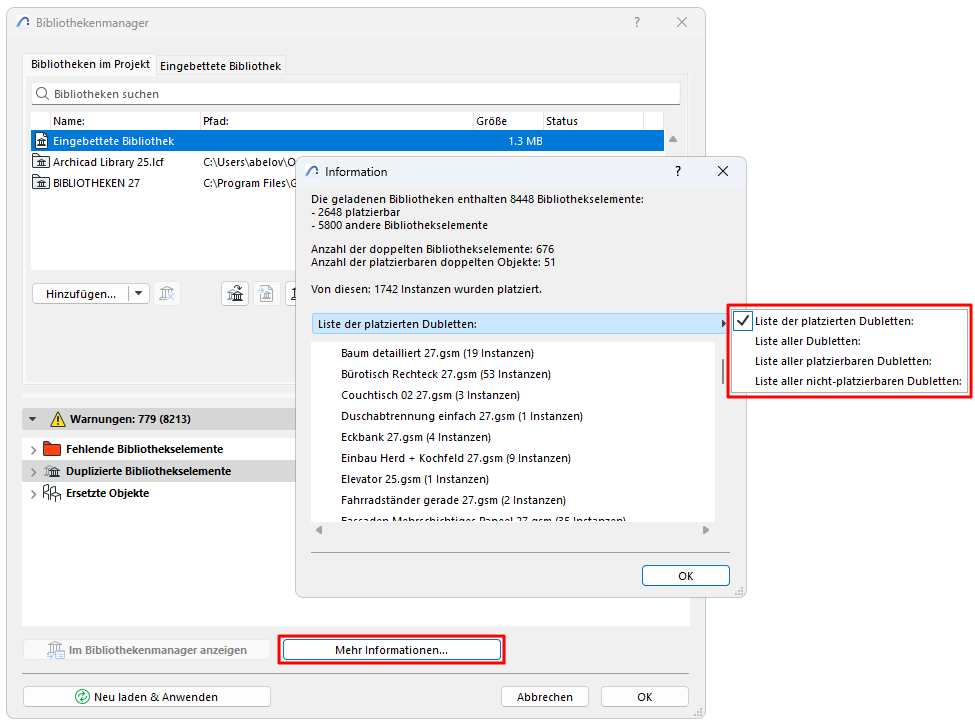
Task: Click the Eingebettete Bibliothek row icon
Action: click(x=41, y=141)
